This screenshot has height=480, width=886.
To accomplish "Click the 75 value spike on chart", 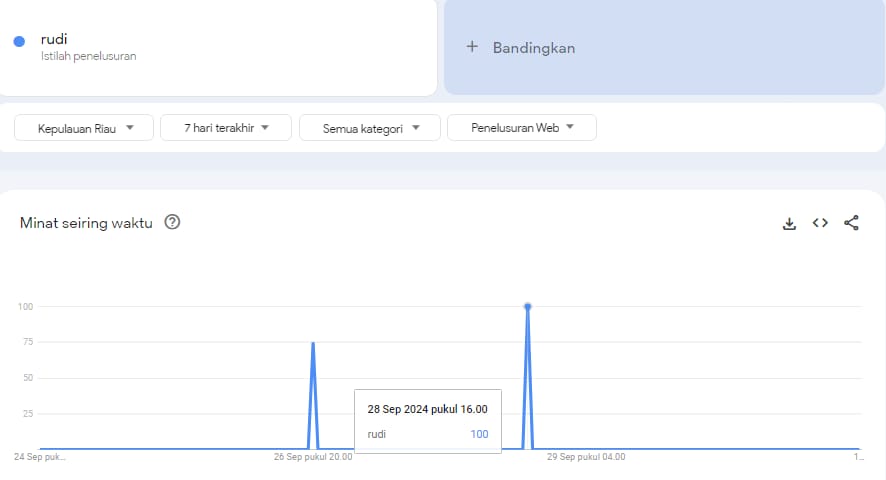I will (x=313, y=343).
